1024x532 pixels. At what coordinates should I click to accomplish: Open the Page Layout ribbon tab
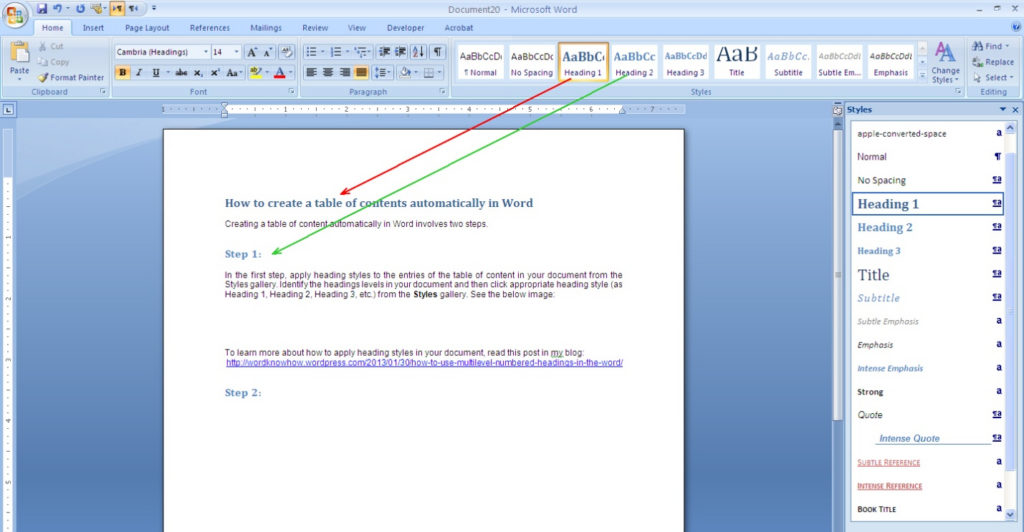(147, 28)
